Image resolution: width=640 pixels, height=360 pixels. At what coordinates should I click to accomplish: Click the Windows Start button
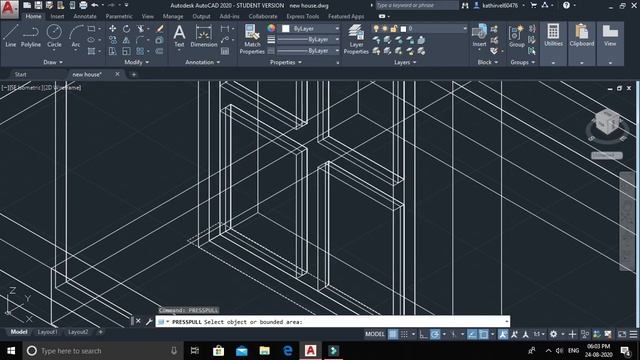11,351
